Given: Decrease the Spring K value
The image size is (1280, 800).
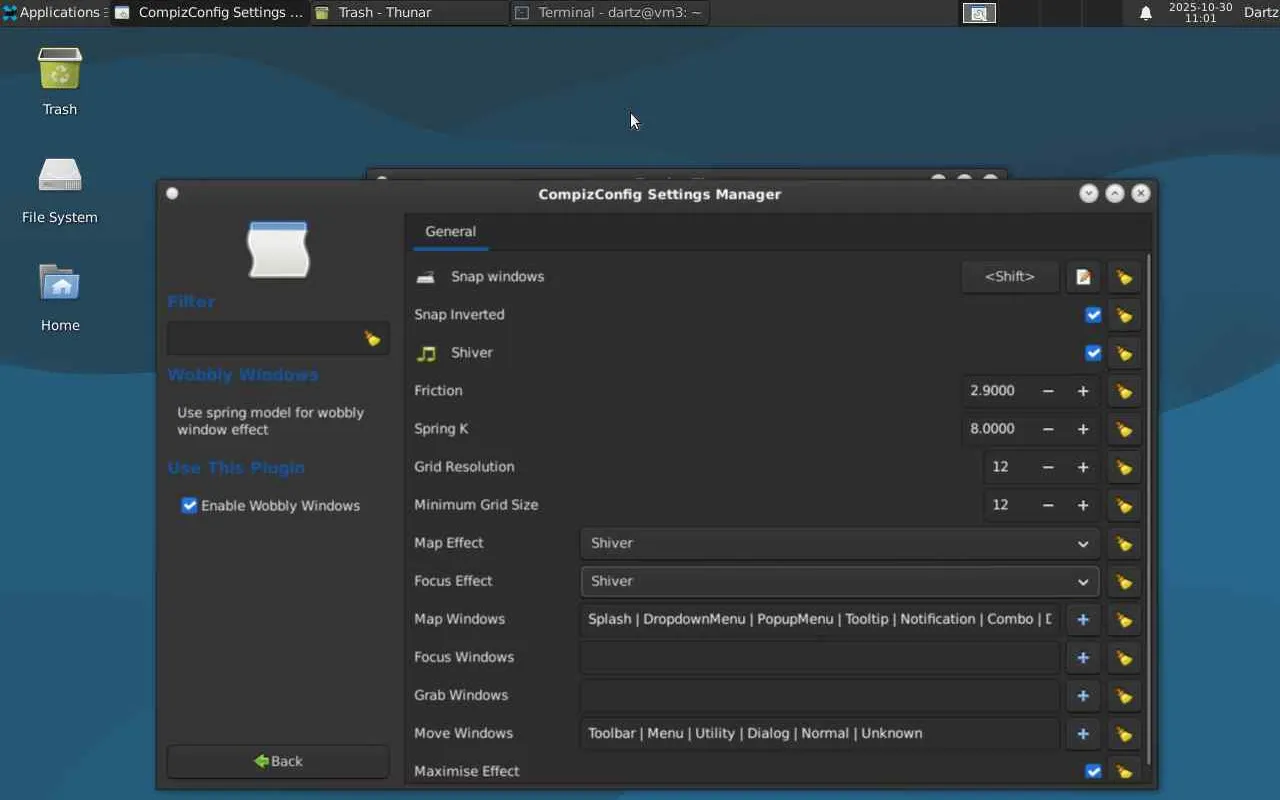Looking at the screenshot, I should tap(1048, 429).
